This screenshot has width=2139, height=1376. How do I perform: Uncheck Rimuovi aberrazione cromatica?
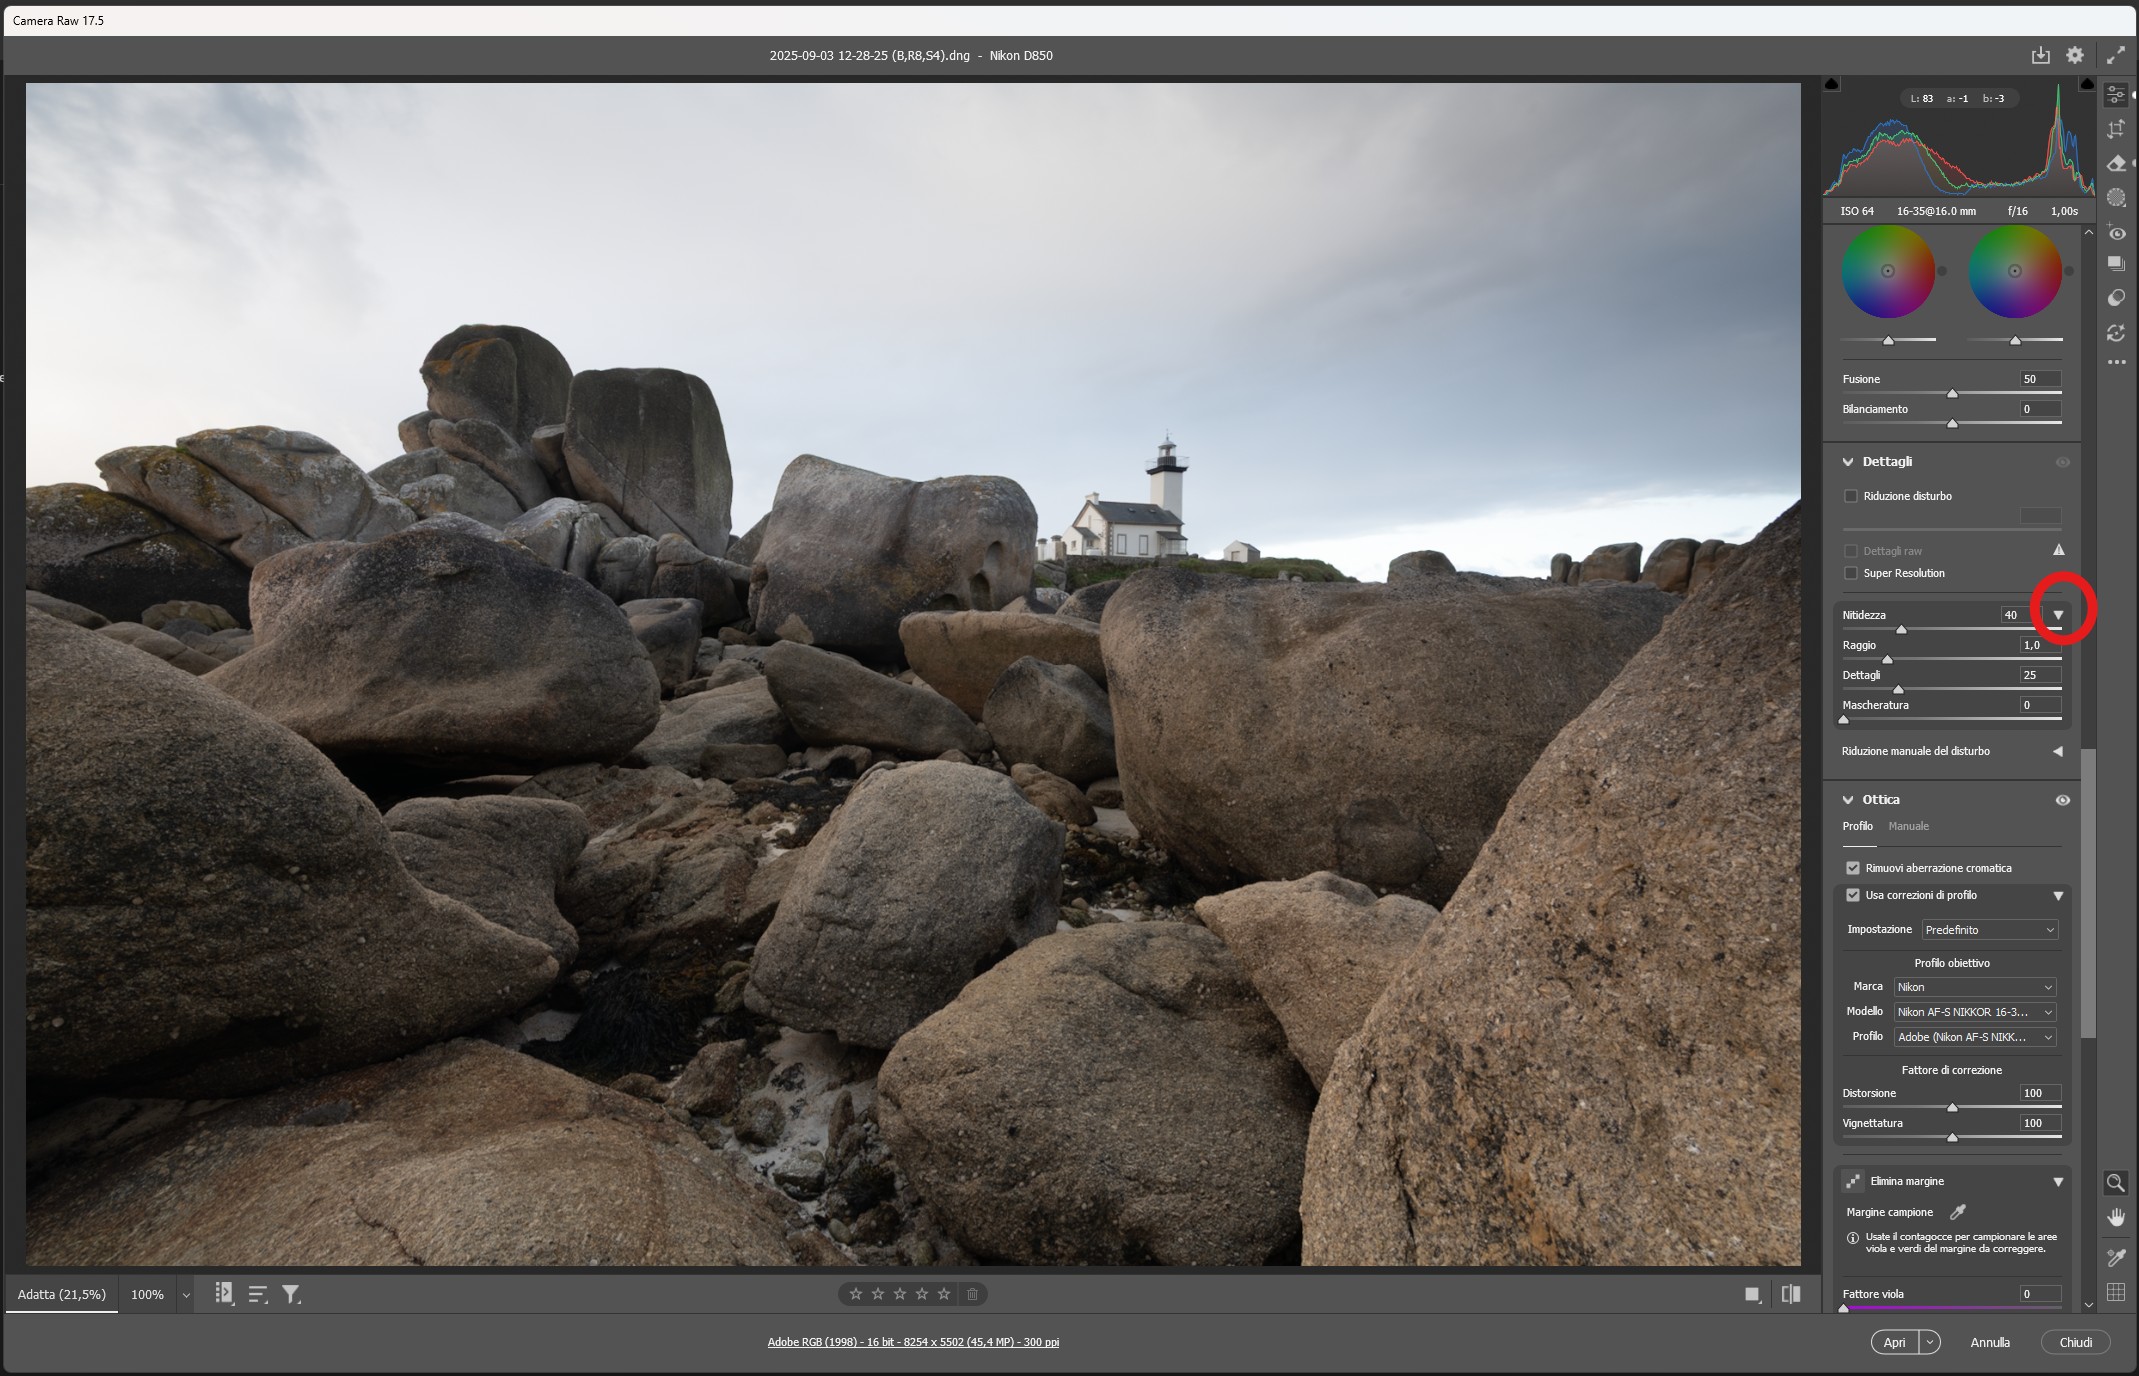pos(1853,868)
